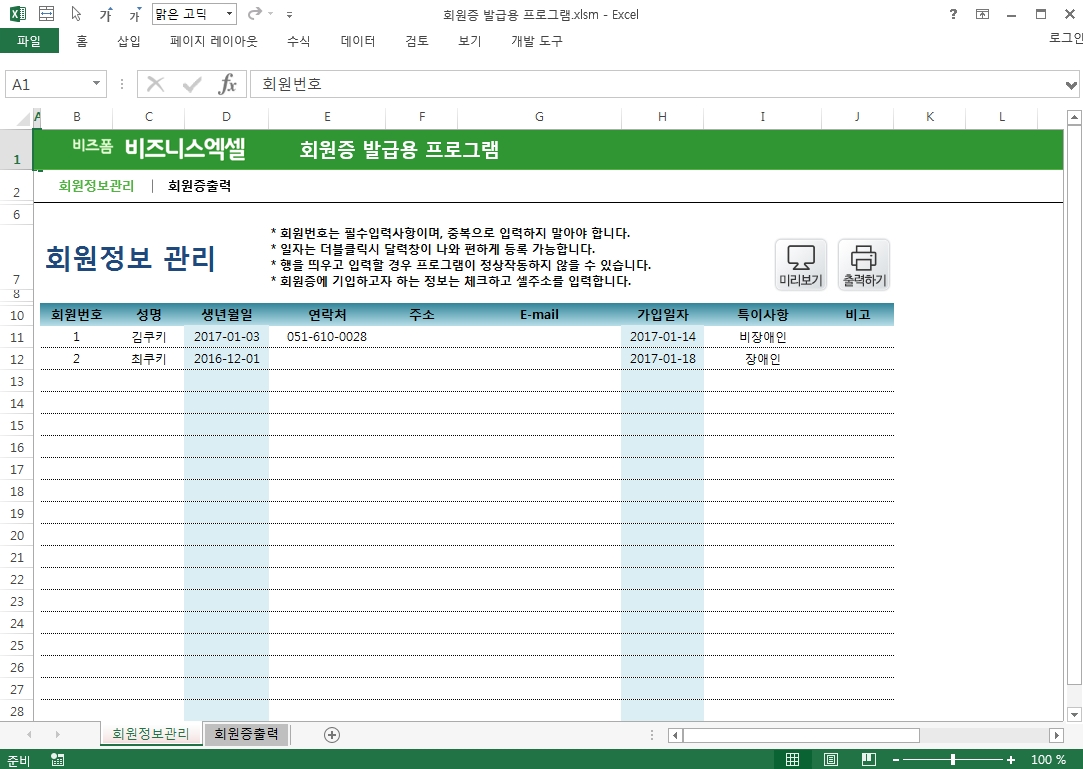Open the 개발 도구 ribbon tab

point(537,41)
